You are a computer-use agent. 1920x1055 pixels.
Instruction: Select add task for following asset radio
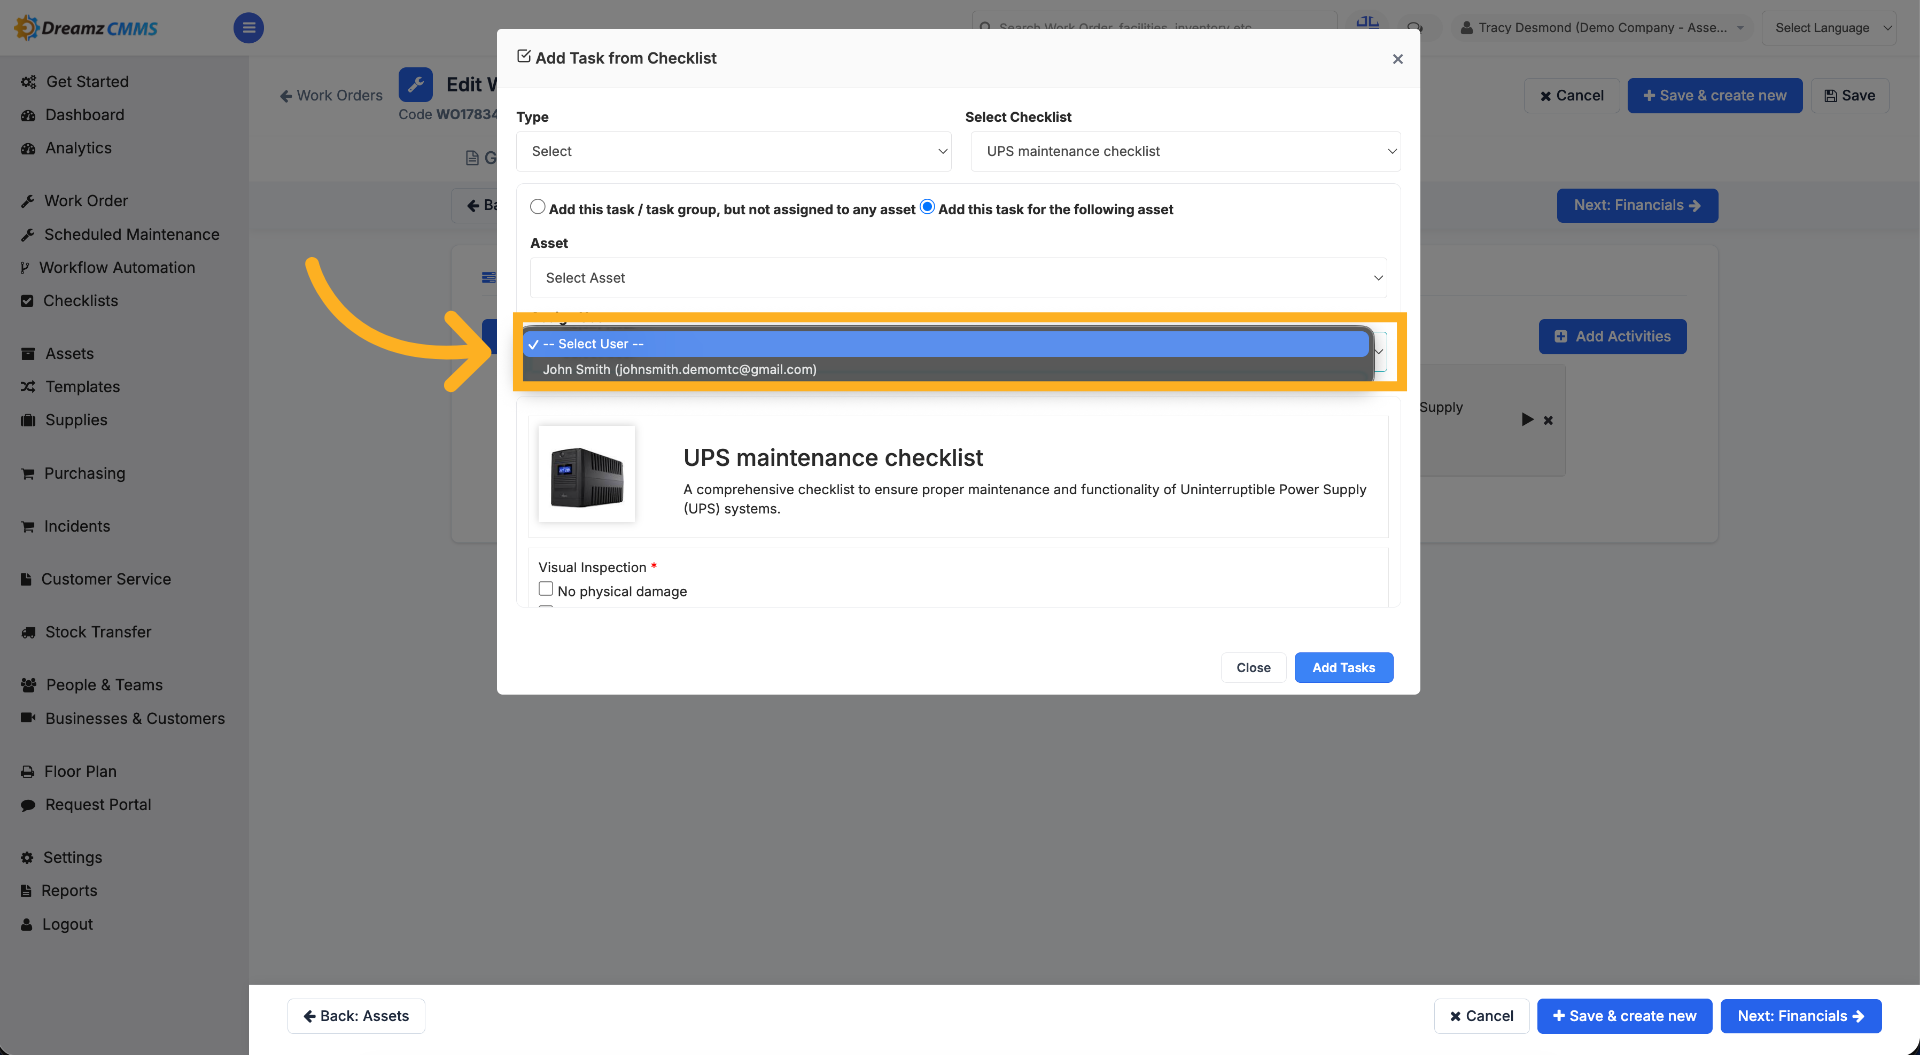[927, 207]
